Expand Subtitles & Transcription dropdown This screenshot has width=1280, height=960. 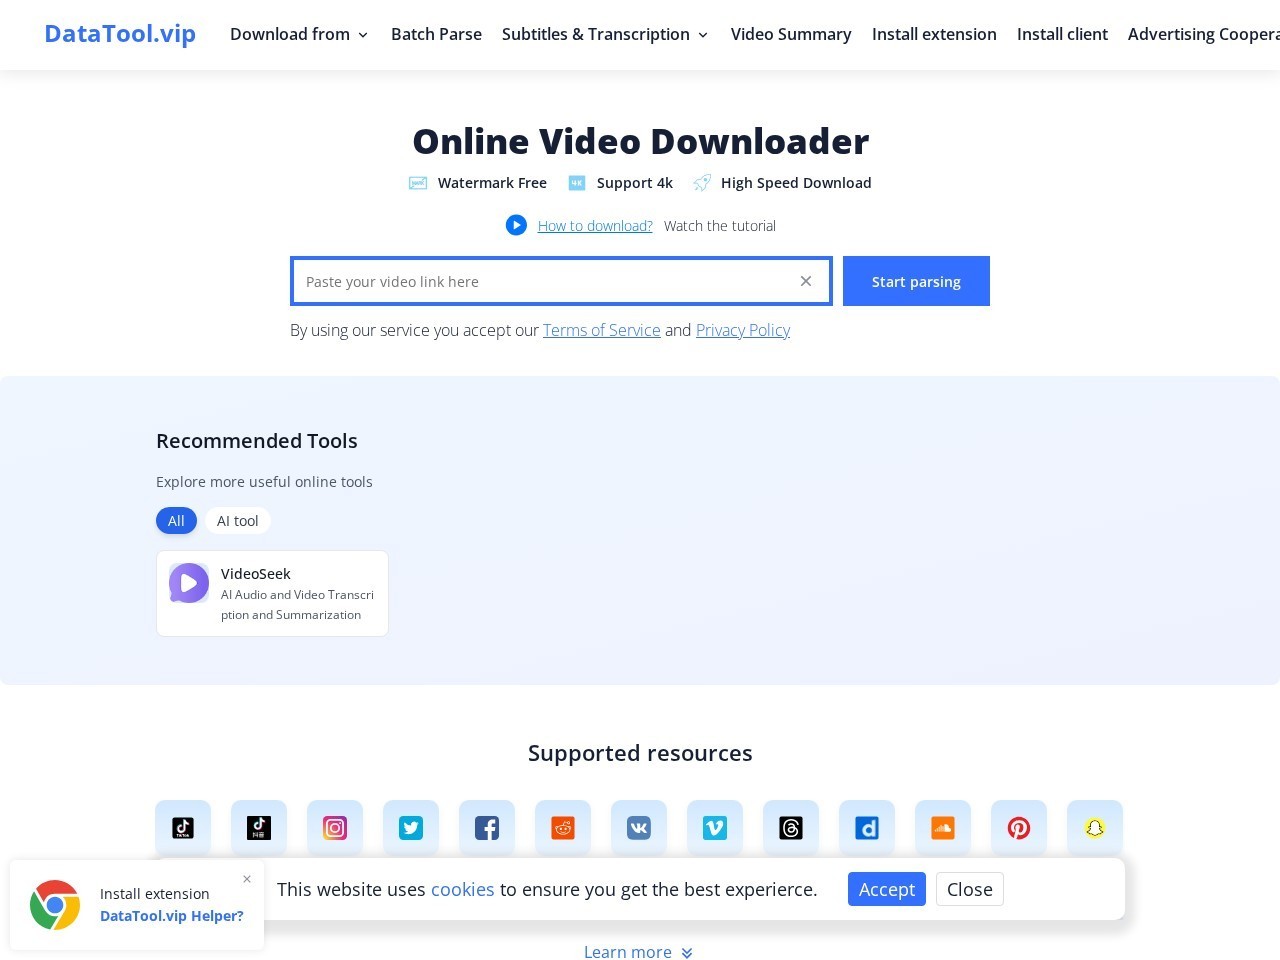605,34
